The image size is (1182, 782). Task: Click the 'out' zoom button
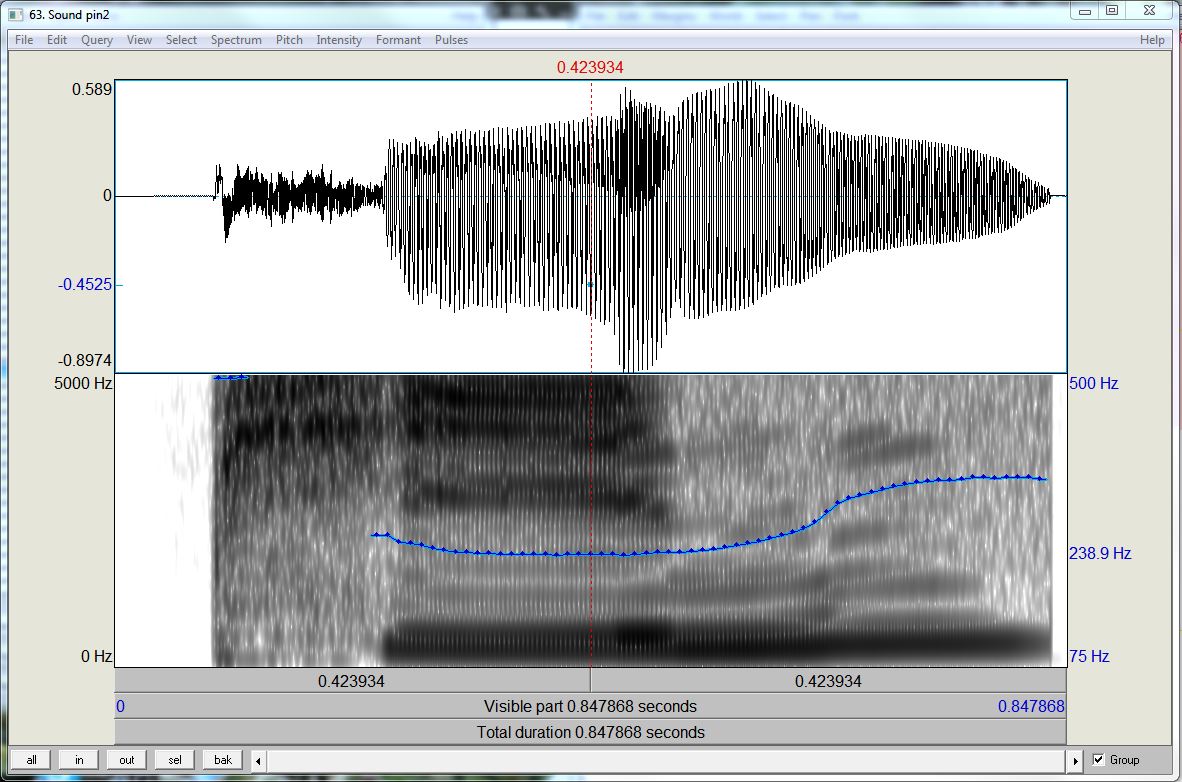coord(127,760)
